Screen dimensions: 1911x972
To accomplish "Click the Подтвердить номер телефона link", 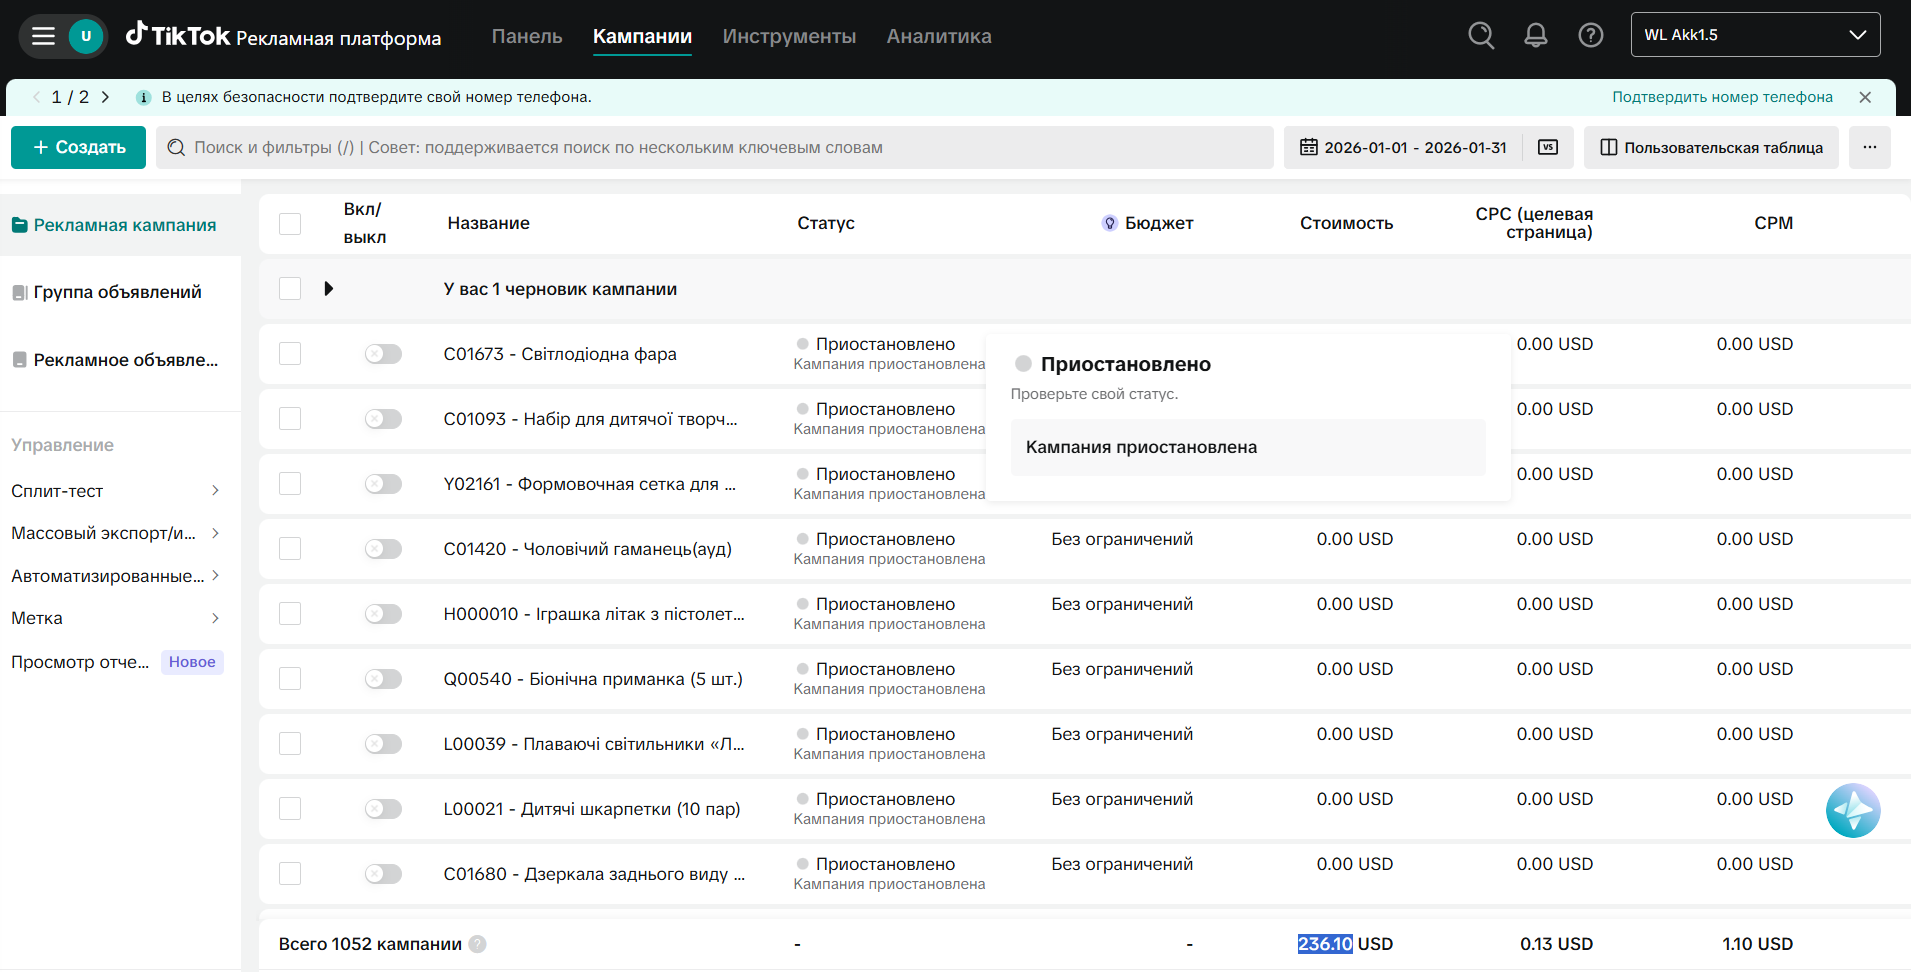I will click(1722, 97).
